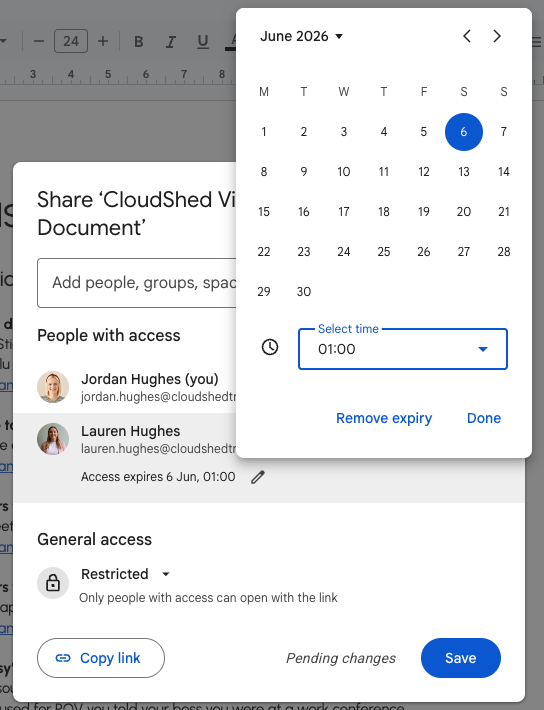The height and width of the screenshot is (710, 544).
Task: Select date 15 in June calendar
Action: coord(264,211)
